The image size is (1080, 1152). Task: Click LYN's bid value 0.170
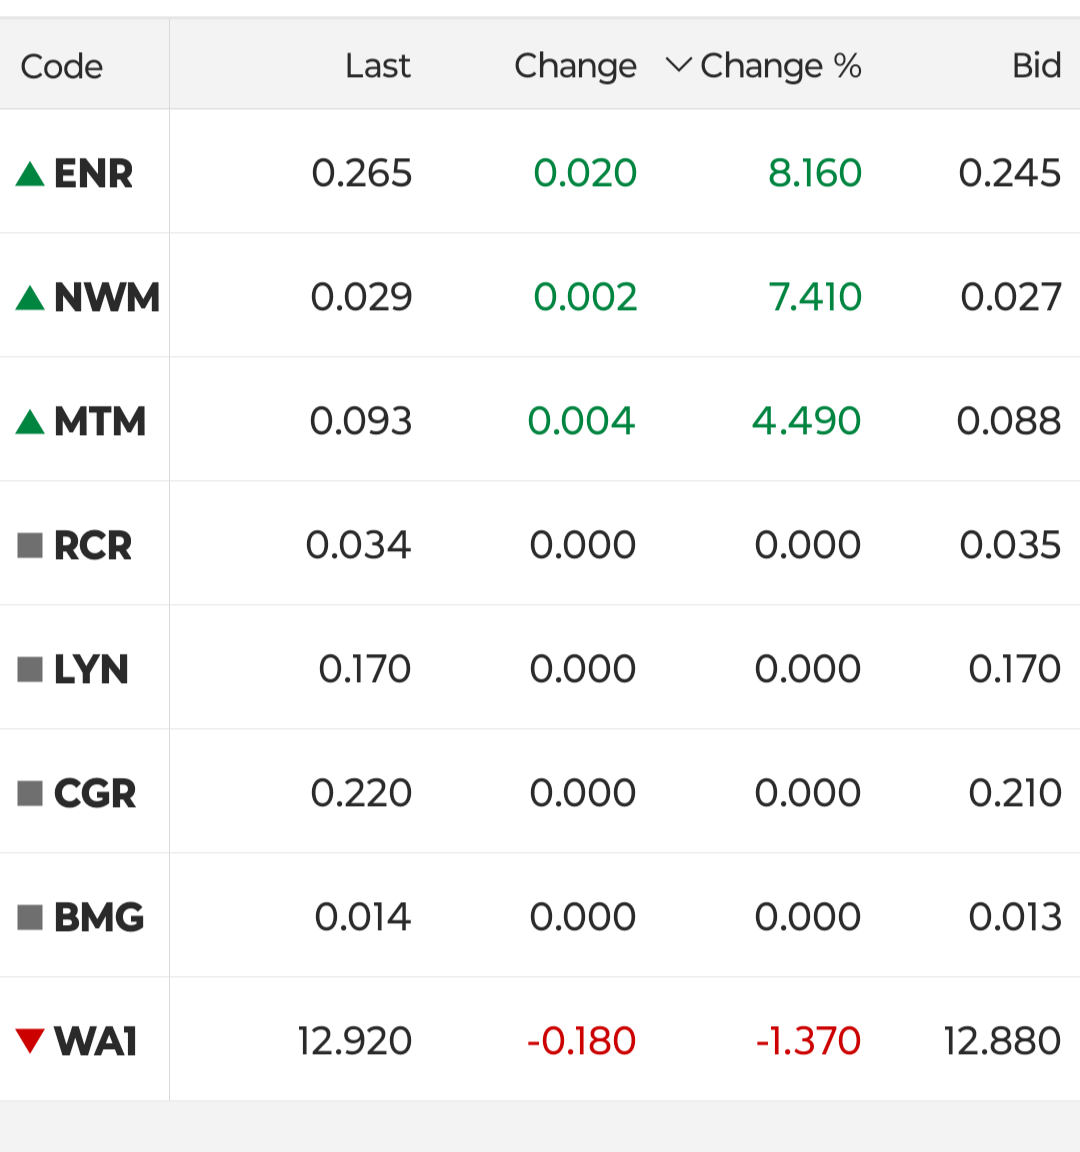click(1015, 669)
